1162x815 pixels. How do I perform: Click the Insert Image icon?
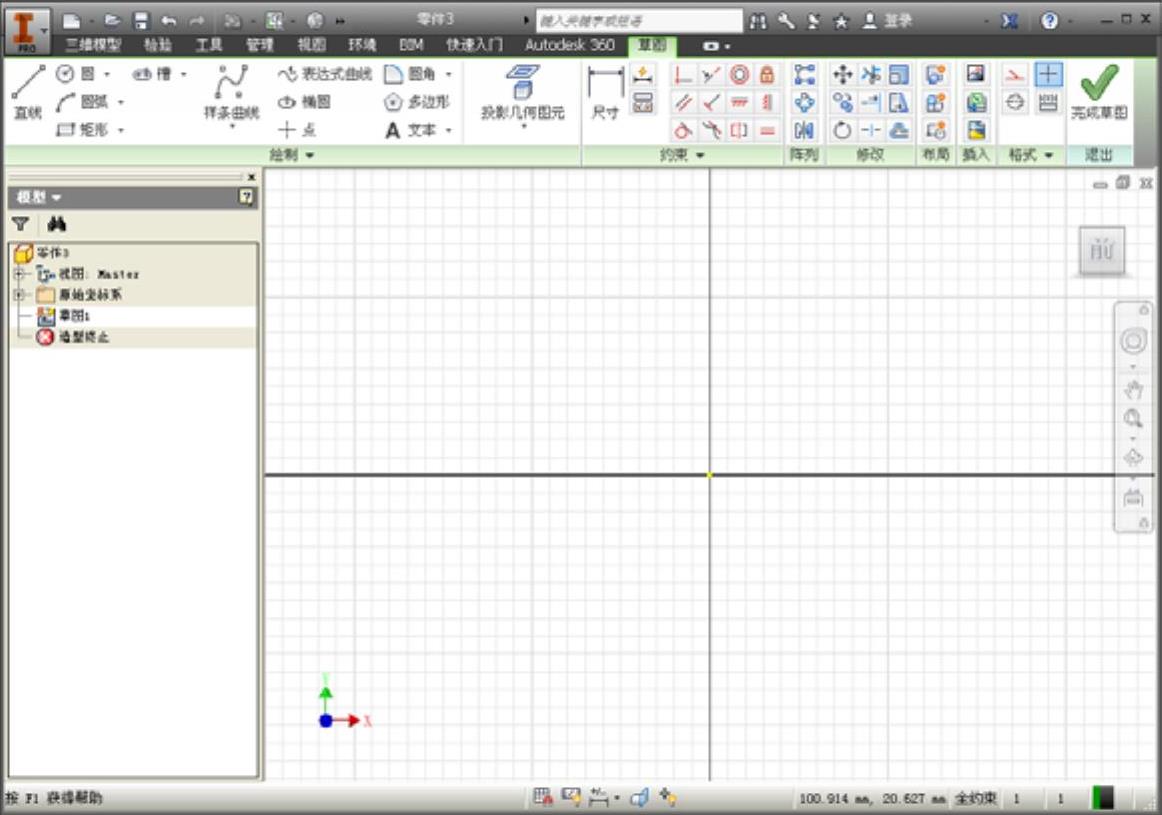[x=975, y=74]
